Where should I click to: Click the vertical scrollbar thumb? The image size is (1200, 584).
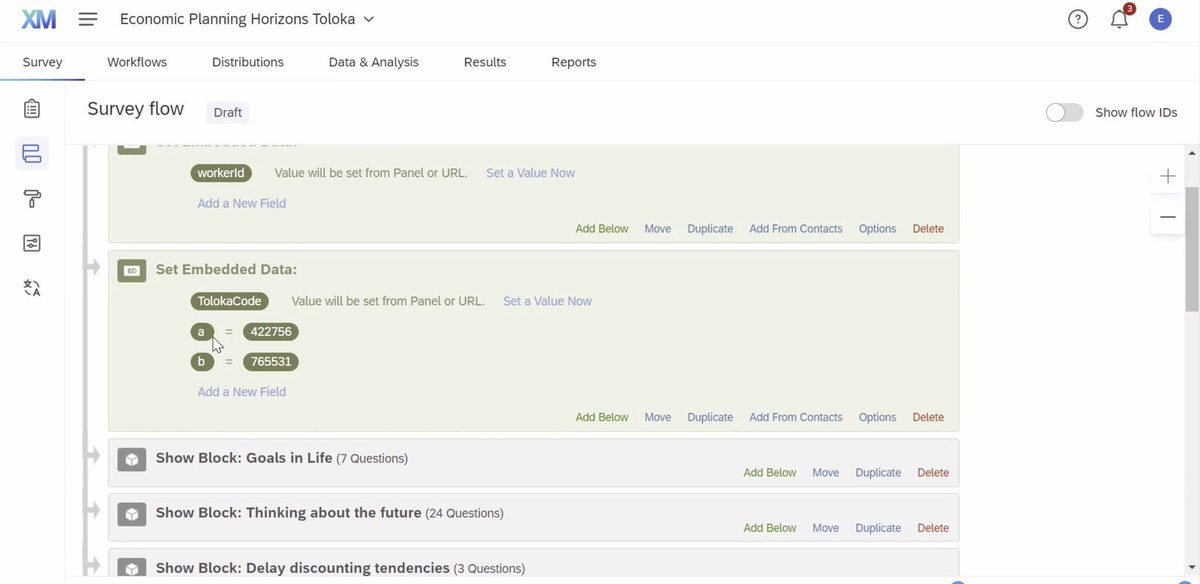pos(1192,250)
